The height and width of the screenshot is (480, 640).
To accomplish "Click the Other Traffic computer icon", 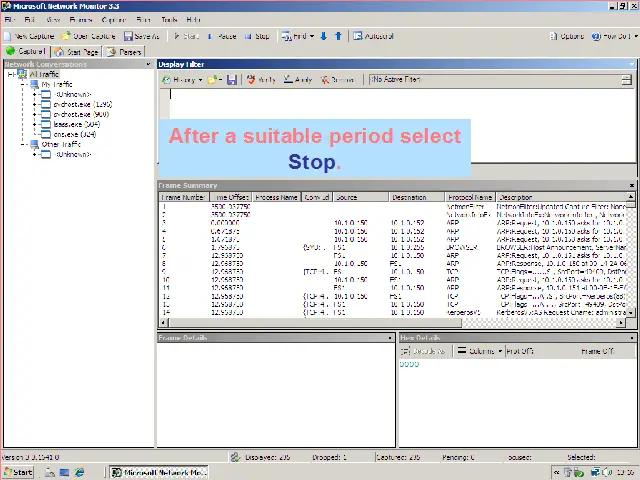I will point(35,144).
